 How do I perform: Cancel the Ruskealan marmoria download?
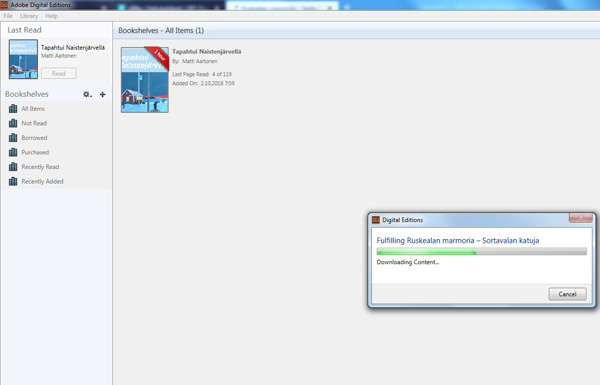567,294
